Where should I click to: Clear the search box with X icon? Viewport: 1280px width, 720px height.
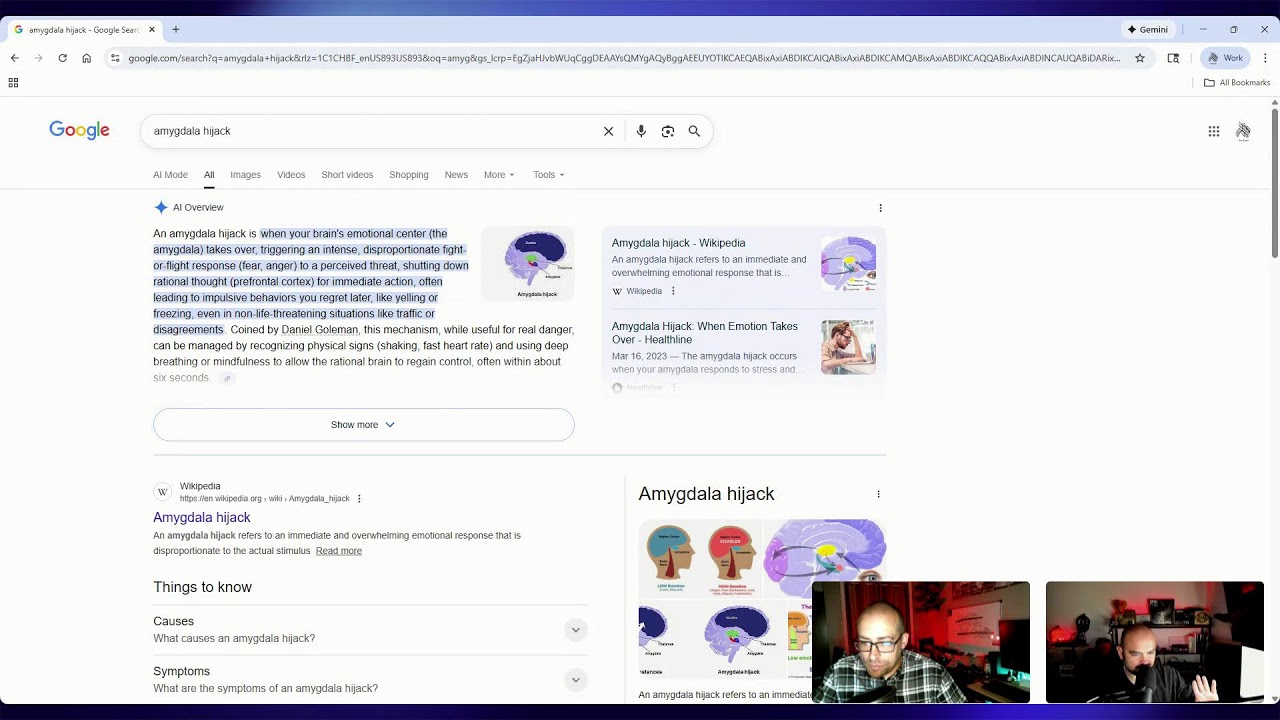pyautogui.click(x=608, y=131)
